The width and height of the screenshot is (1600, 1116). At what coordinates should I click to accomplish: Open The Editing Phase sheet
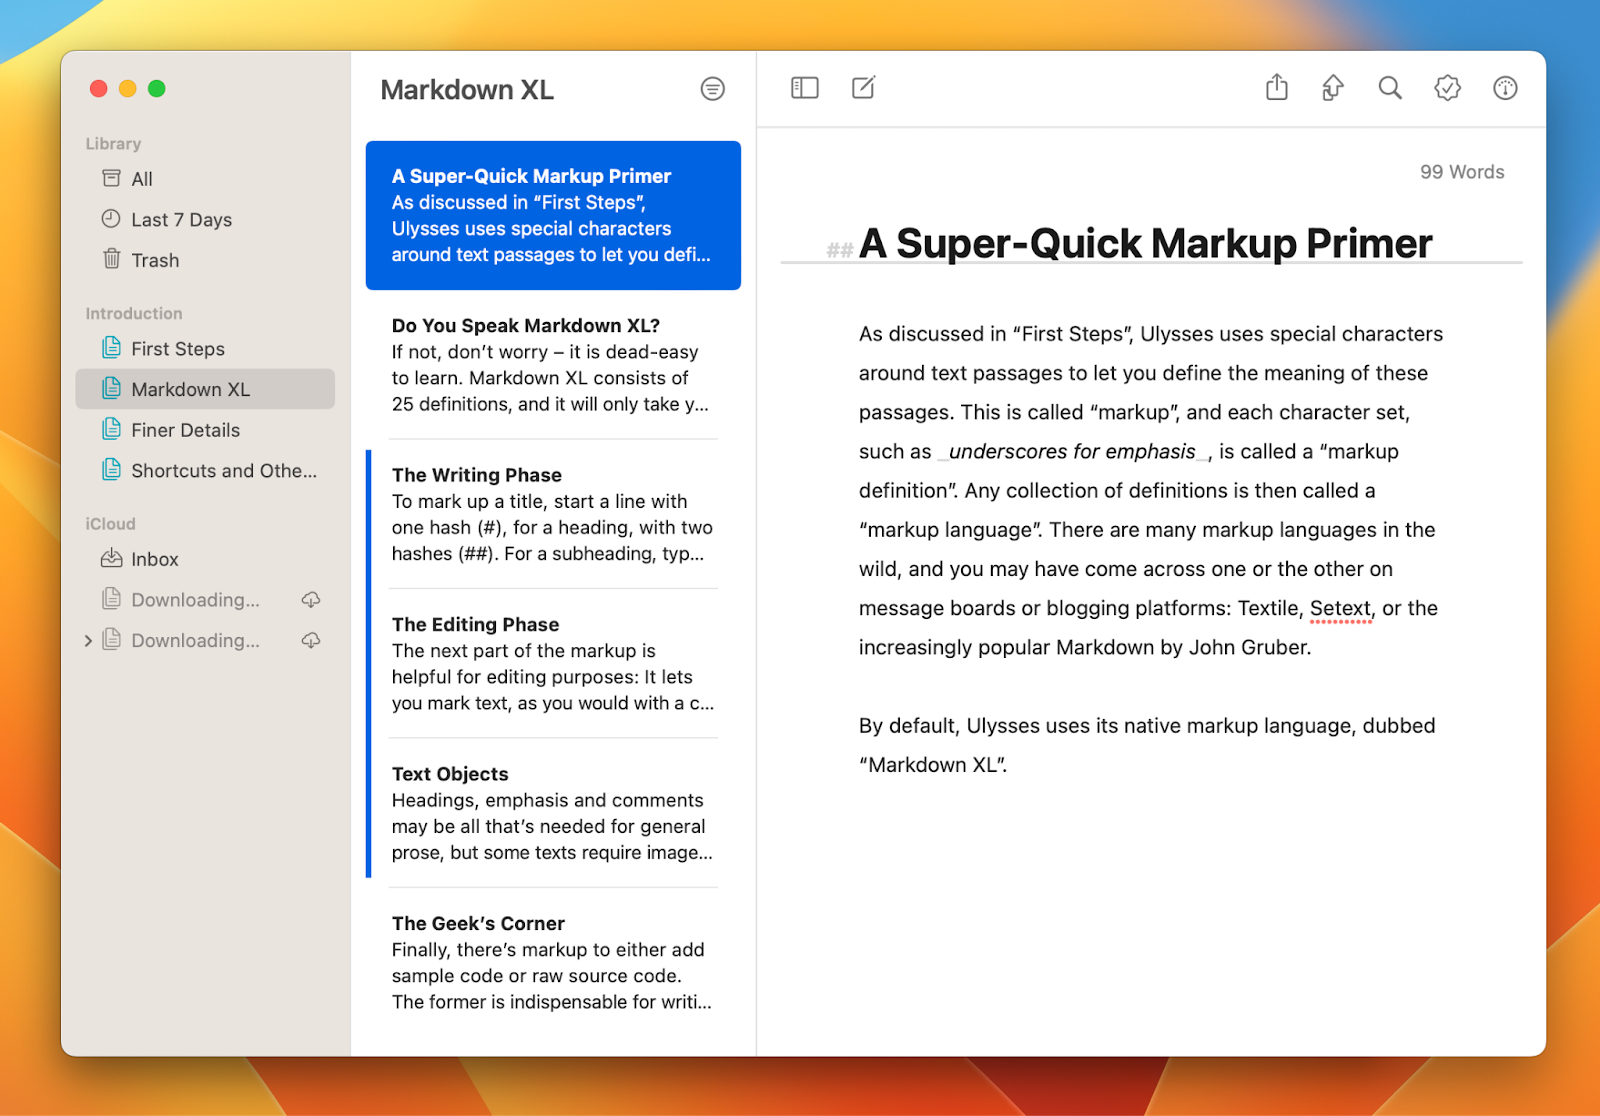(553, 663)
